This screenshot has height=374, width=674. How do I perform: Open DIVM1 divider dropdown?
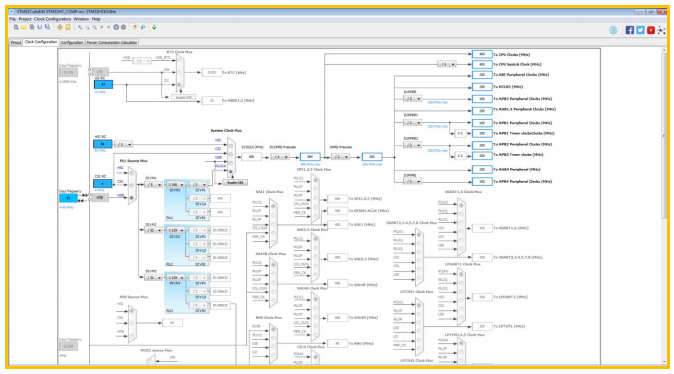153,185
